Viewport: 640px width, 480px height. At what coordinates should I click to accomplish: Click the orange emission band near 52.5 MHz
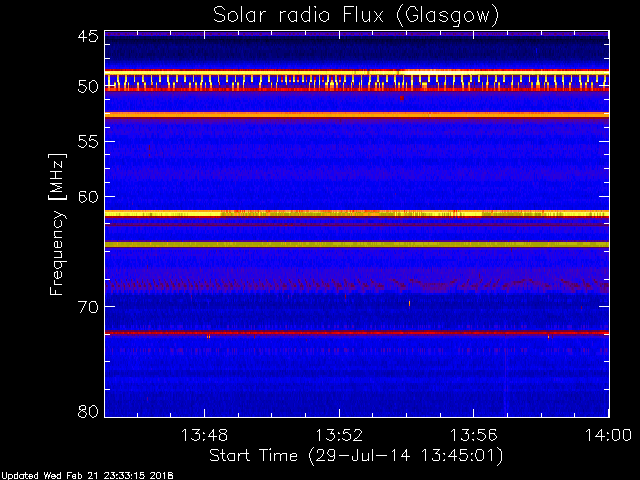click(x=357, y=115)
